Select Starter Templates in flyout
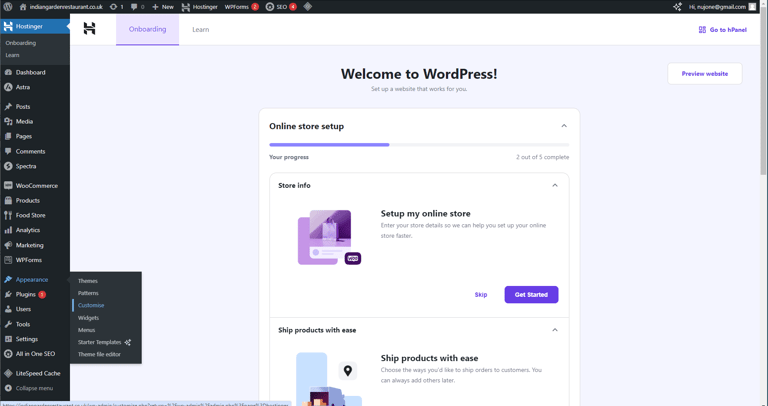The image size is (768, 406). pyautogui.click(x=104, y=342)
